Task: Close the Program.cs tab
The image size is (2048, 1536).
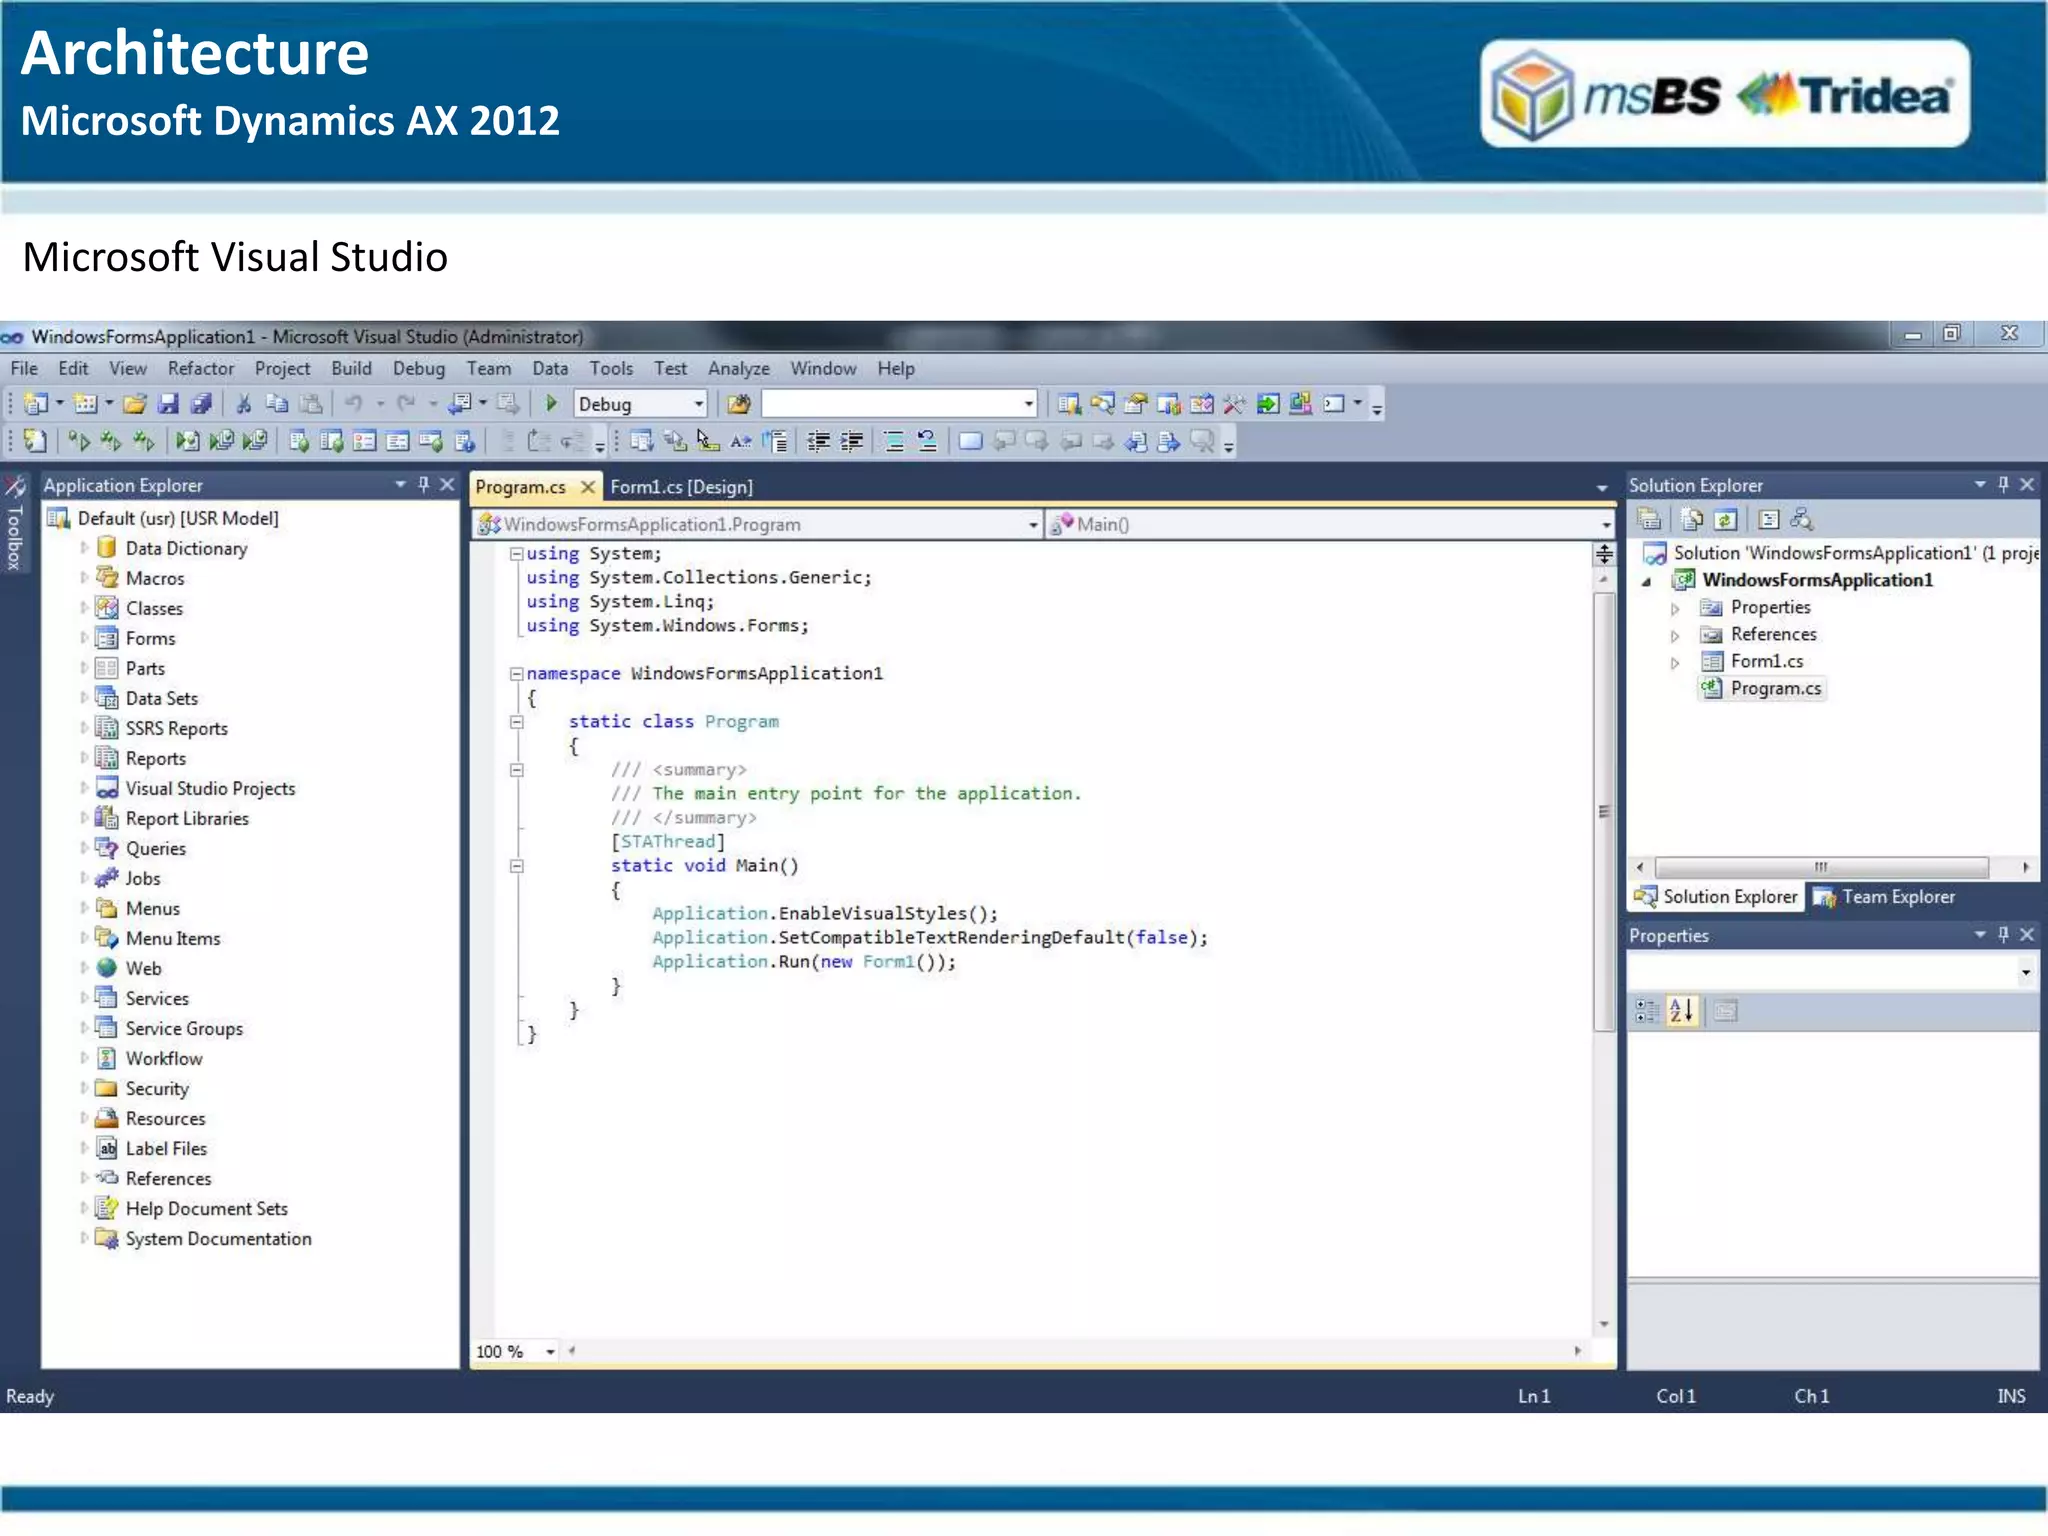Action: click(588, 487)
